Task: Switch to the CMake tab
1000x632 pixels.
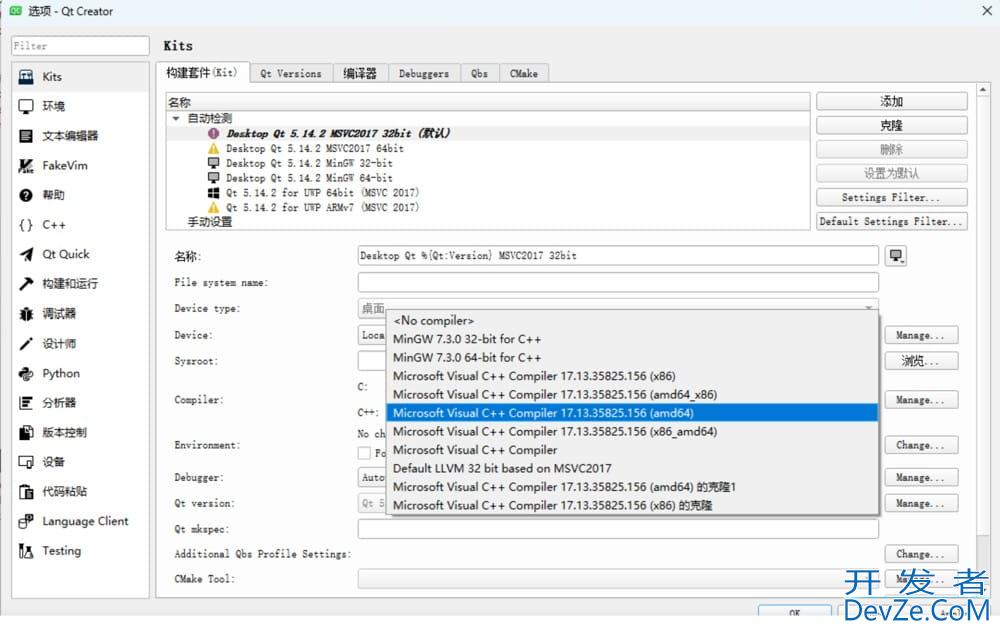Action: pyautogui.click(x=524, y=74)
